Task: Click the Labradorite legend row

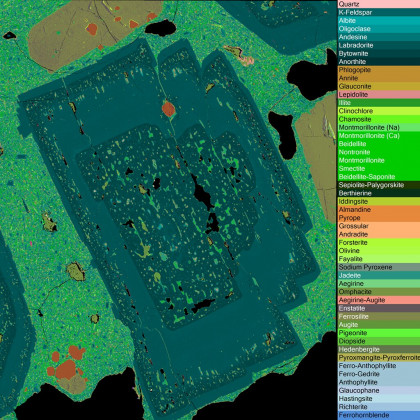Action: point(379,45)
